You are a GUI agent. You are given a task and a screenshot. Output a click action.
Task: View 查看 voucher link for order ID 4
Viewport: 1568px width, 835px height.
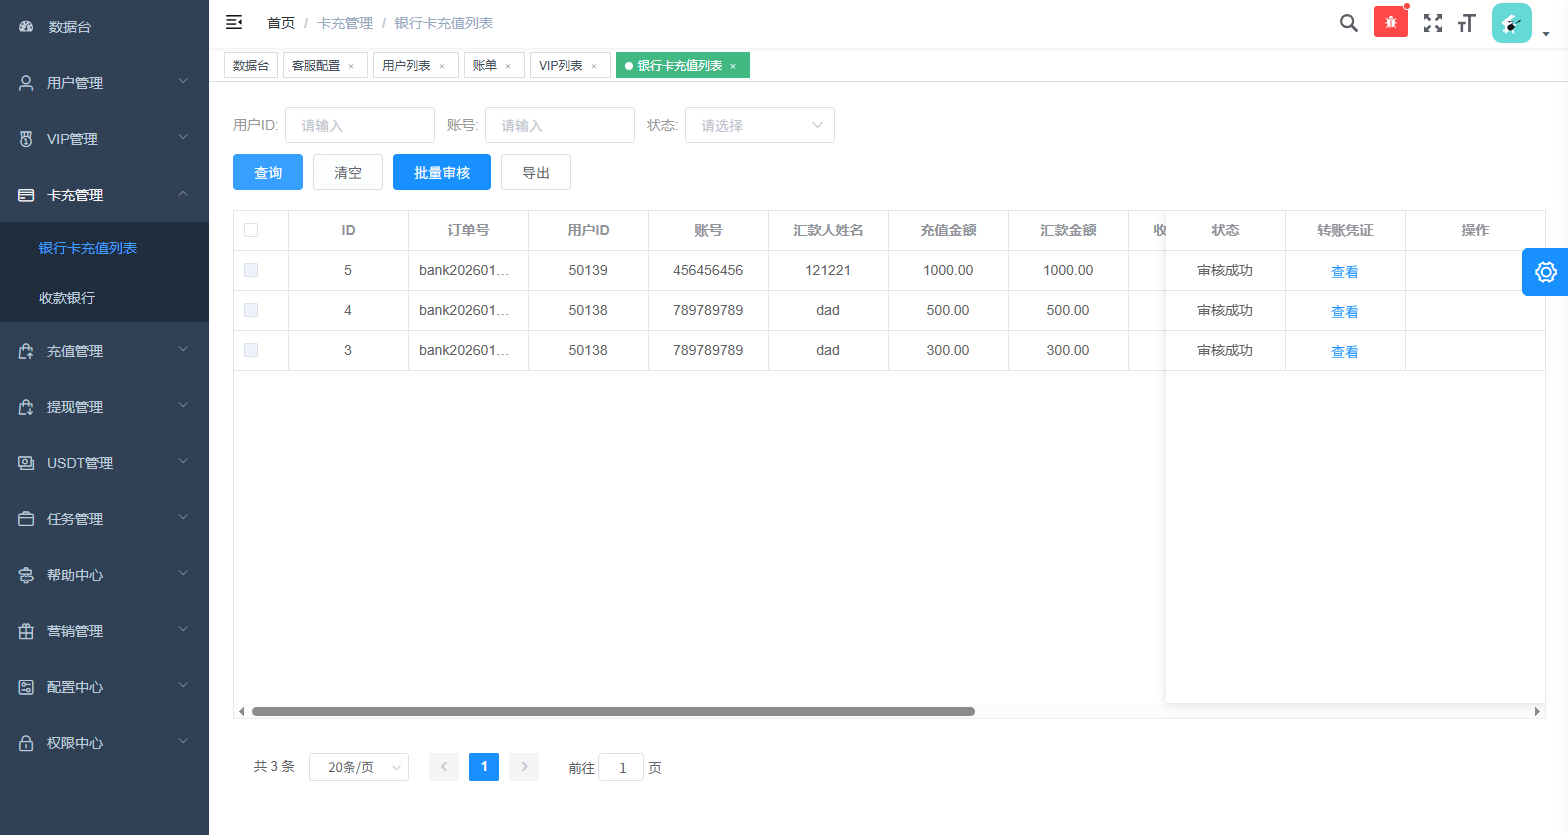click(1344, 312)
